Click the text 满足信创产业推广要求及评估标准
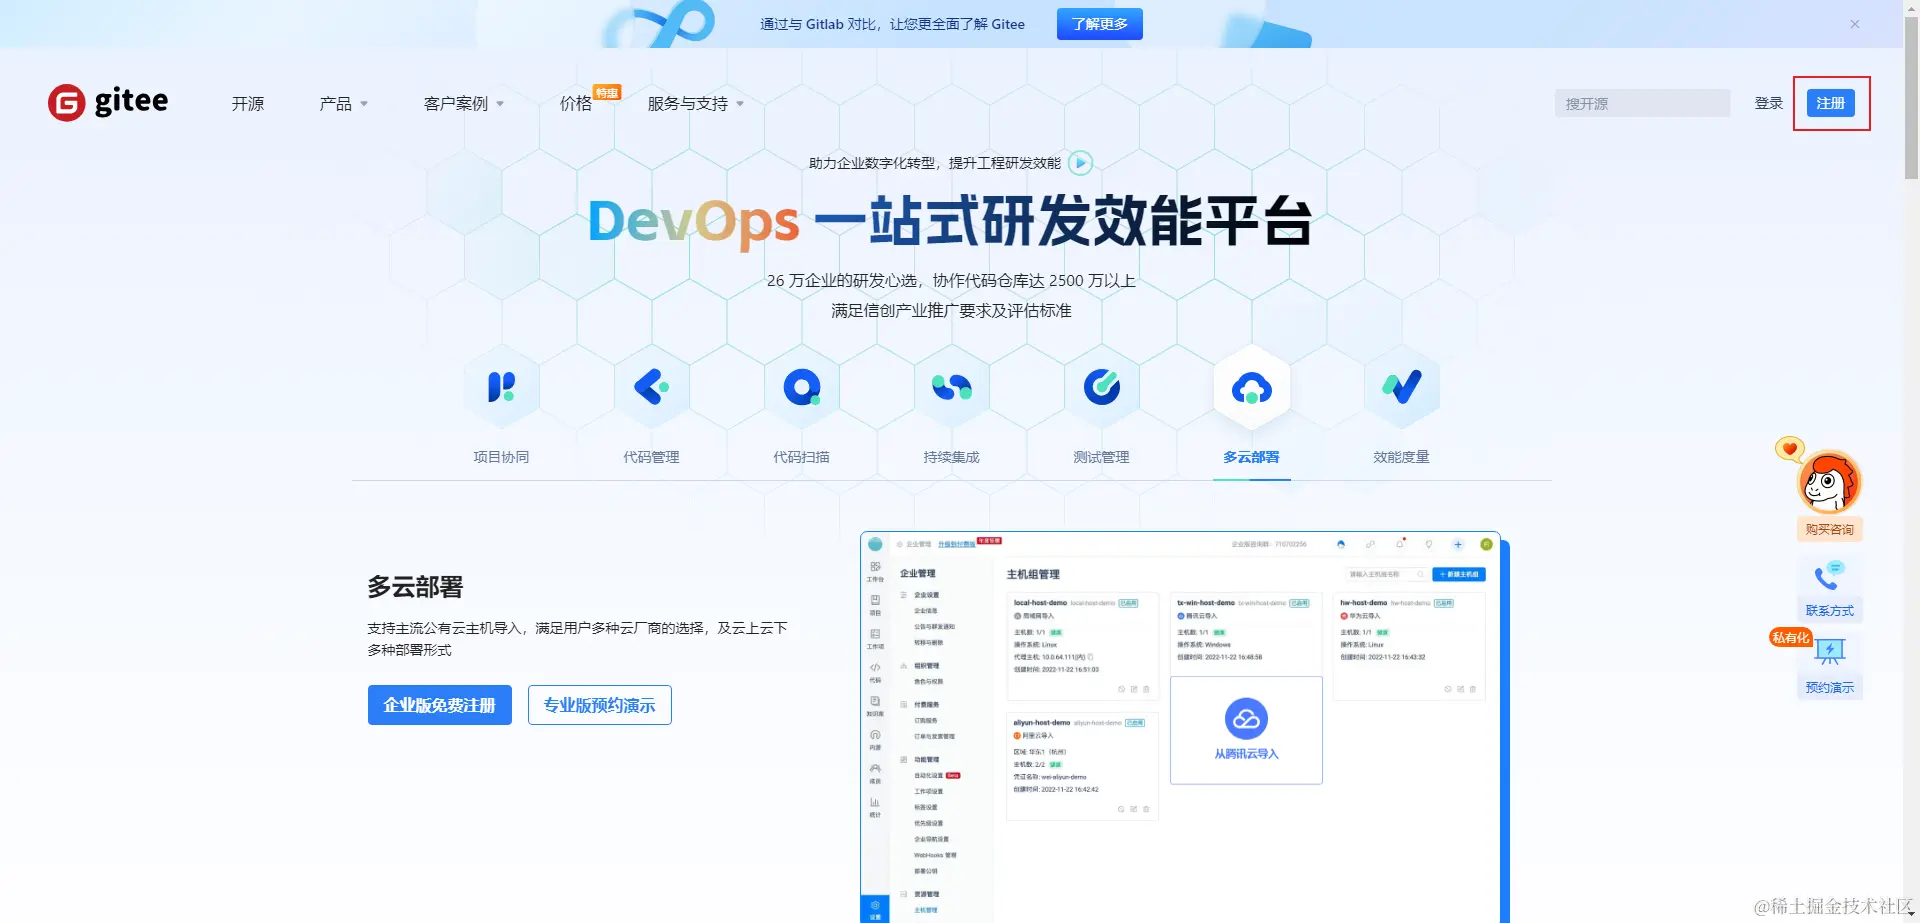Screen dimensions: 1920x923 pos(951,311)
